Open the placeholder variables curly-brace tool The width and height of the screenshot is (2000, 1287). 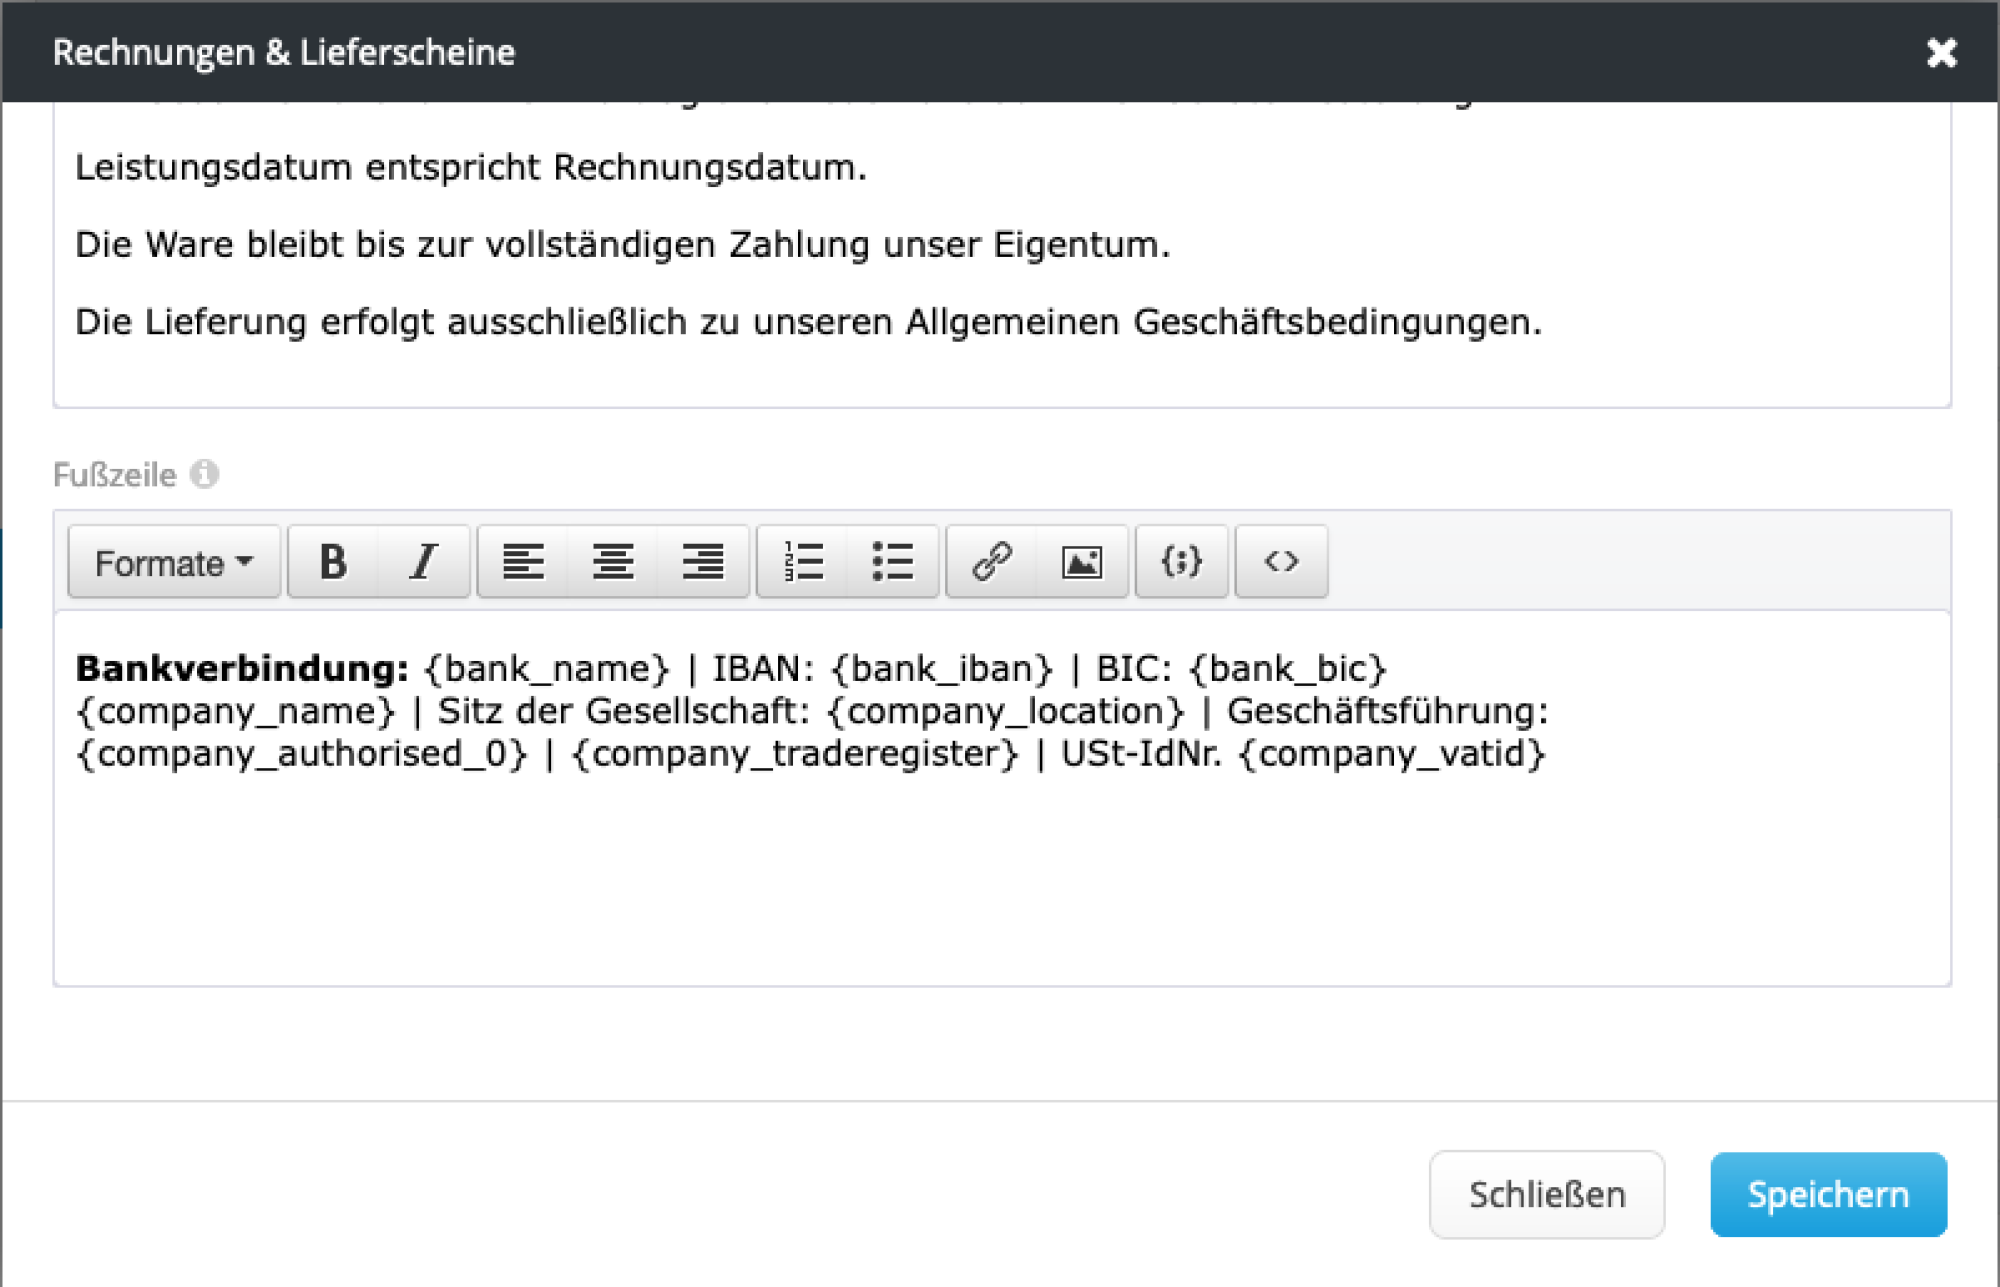tap(1181, 562)
